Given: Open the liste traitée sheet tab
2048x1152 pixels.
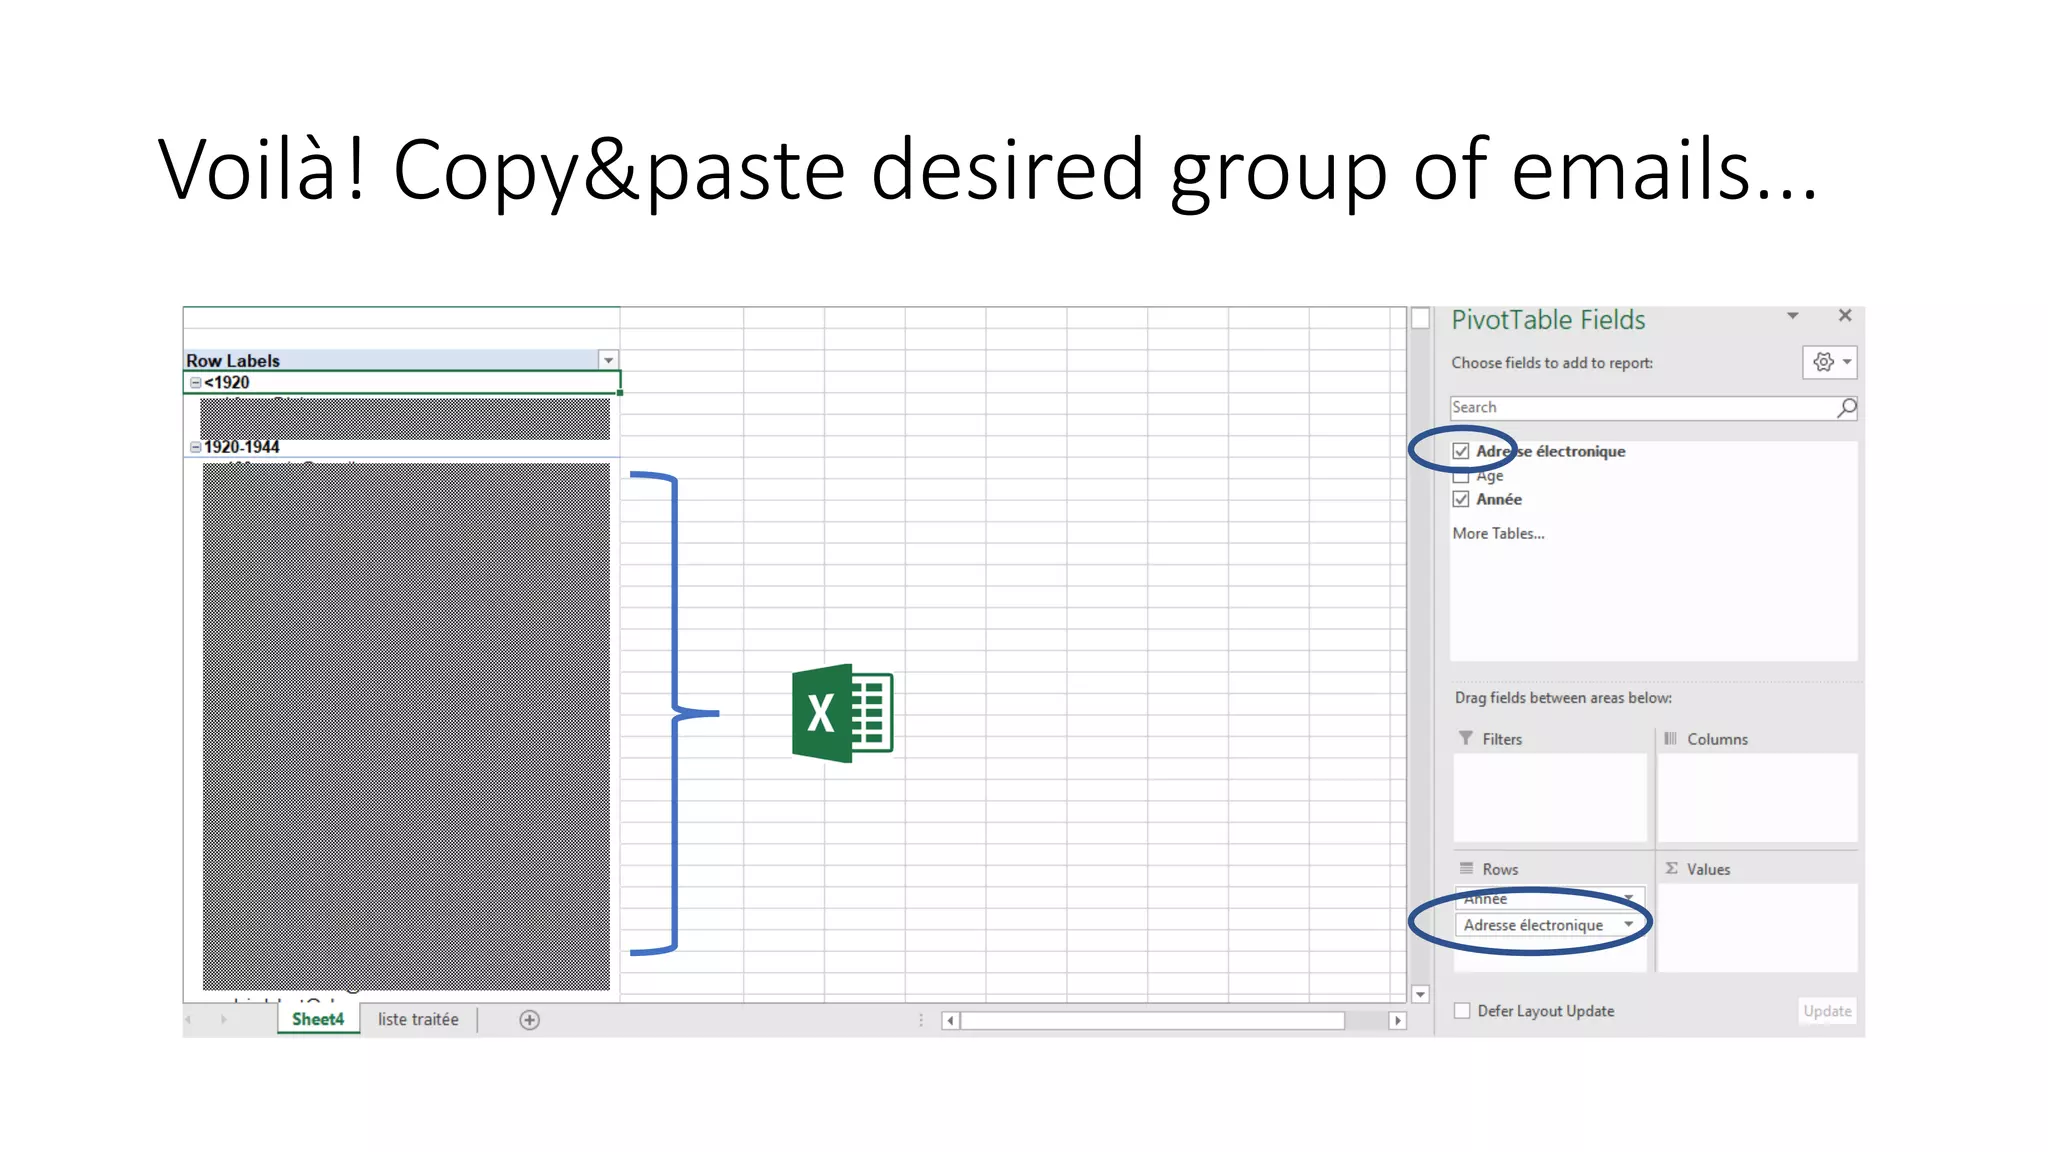Looking at the screenshot, I should tap(418, 1019).
